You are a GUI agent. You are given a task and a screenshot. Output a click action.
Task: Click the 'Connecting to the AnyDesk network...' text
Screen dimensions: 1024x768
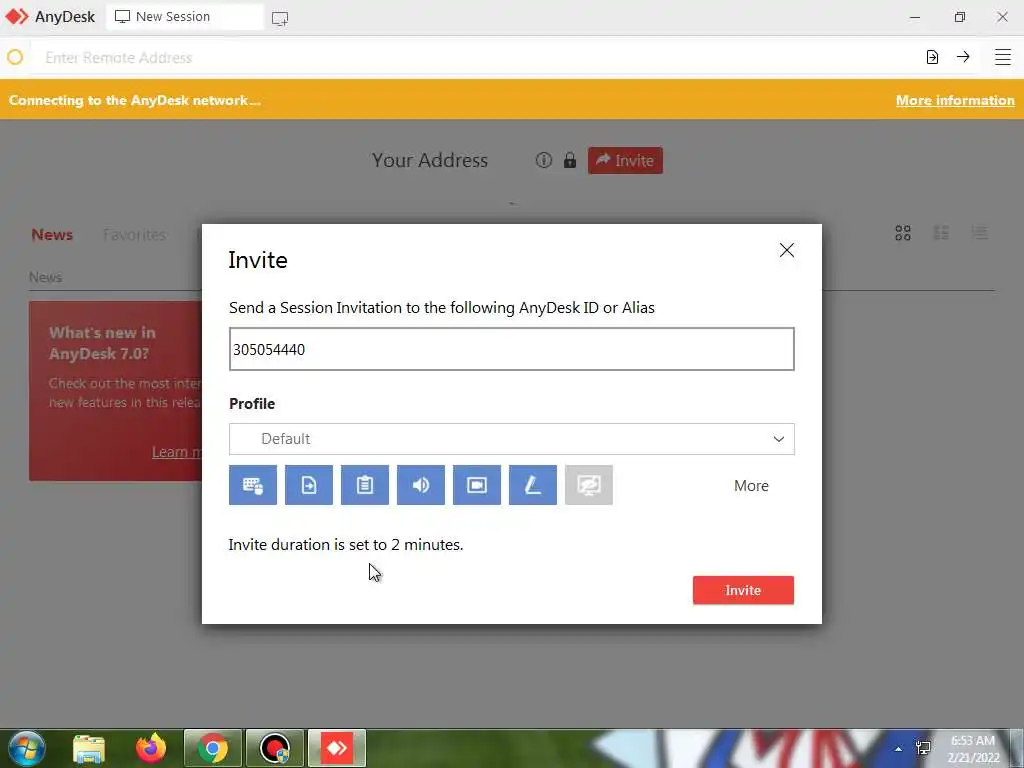click(x=135, y=101)
